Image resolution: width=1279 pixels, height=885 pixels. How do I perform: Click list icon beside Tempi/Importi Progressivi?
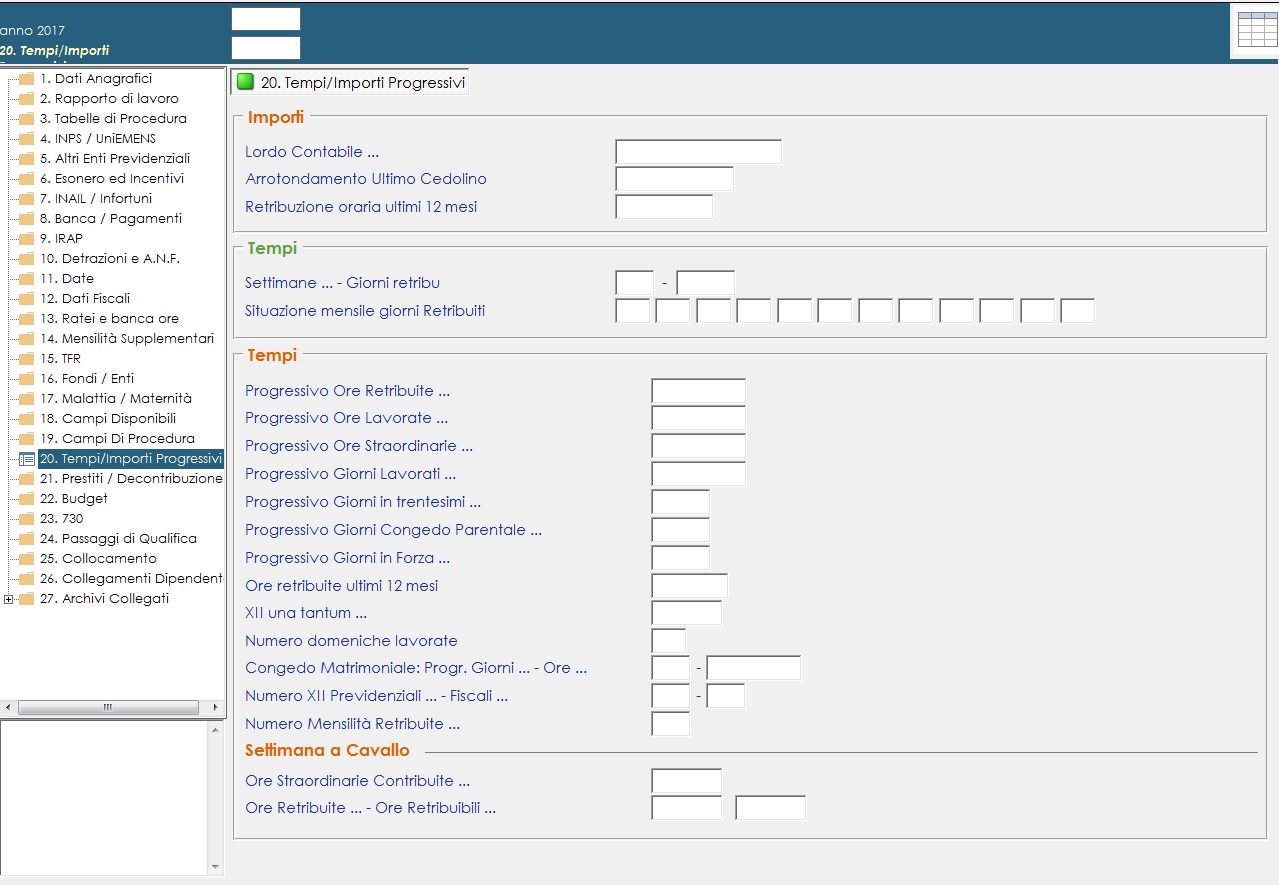click(x=27, y=459)
